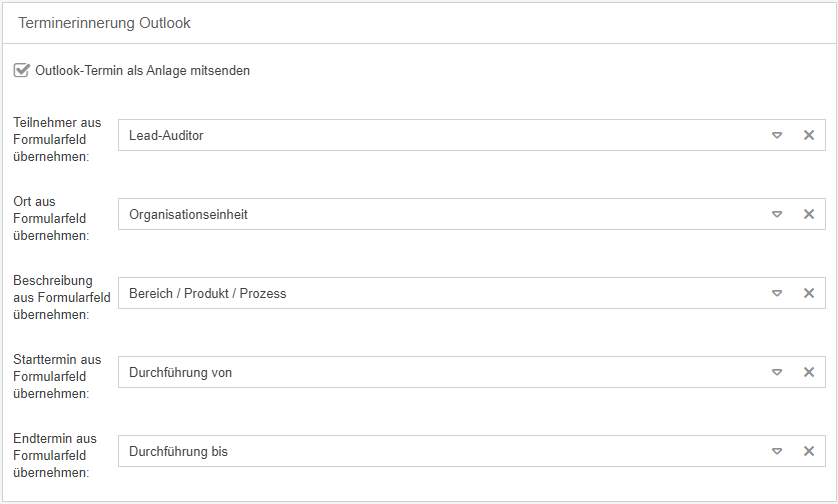Expand the Durchführung von dropdown arrow
The height and width of the screenshot is (504, 838).
777,372
